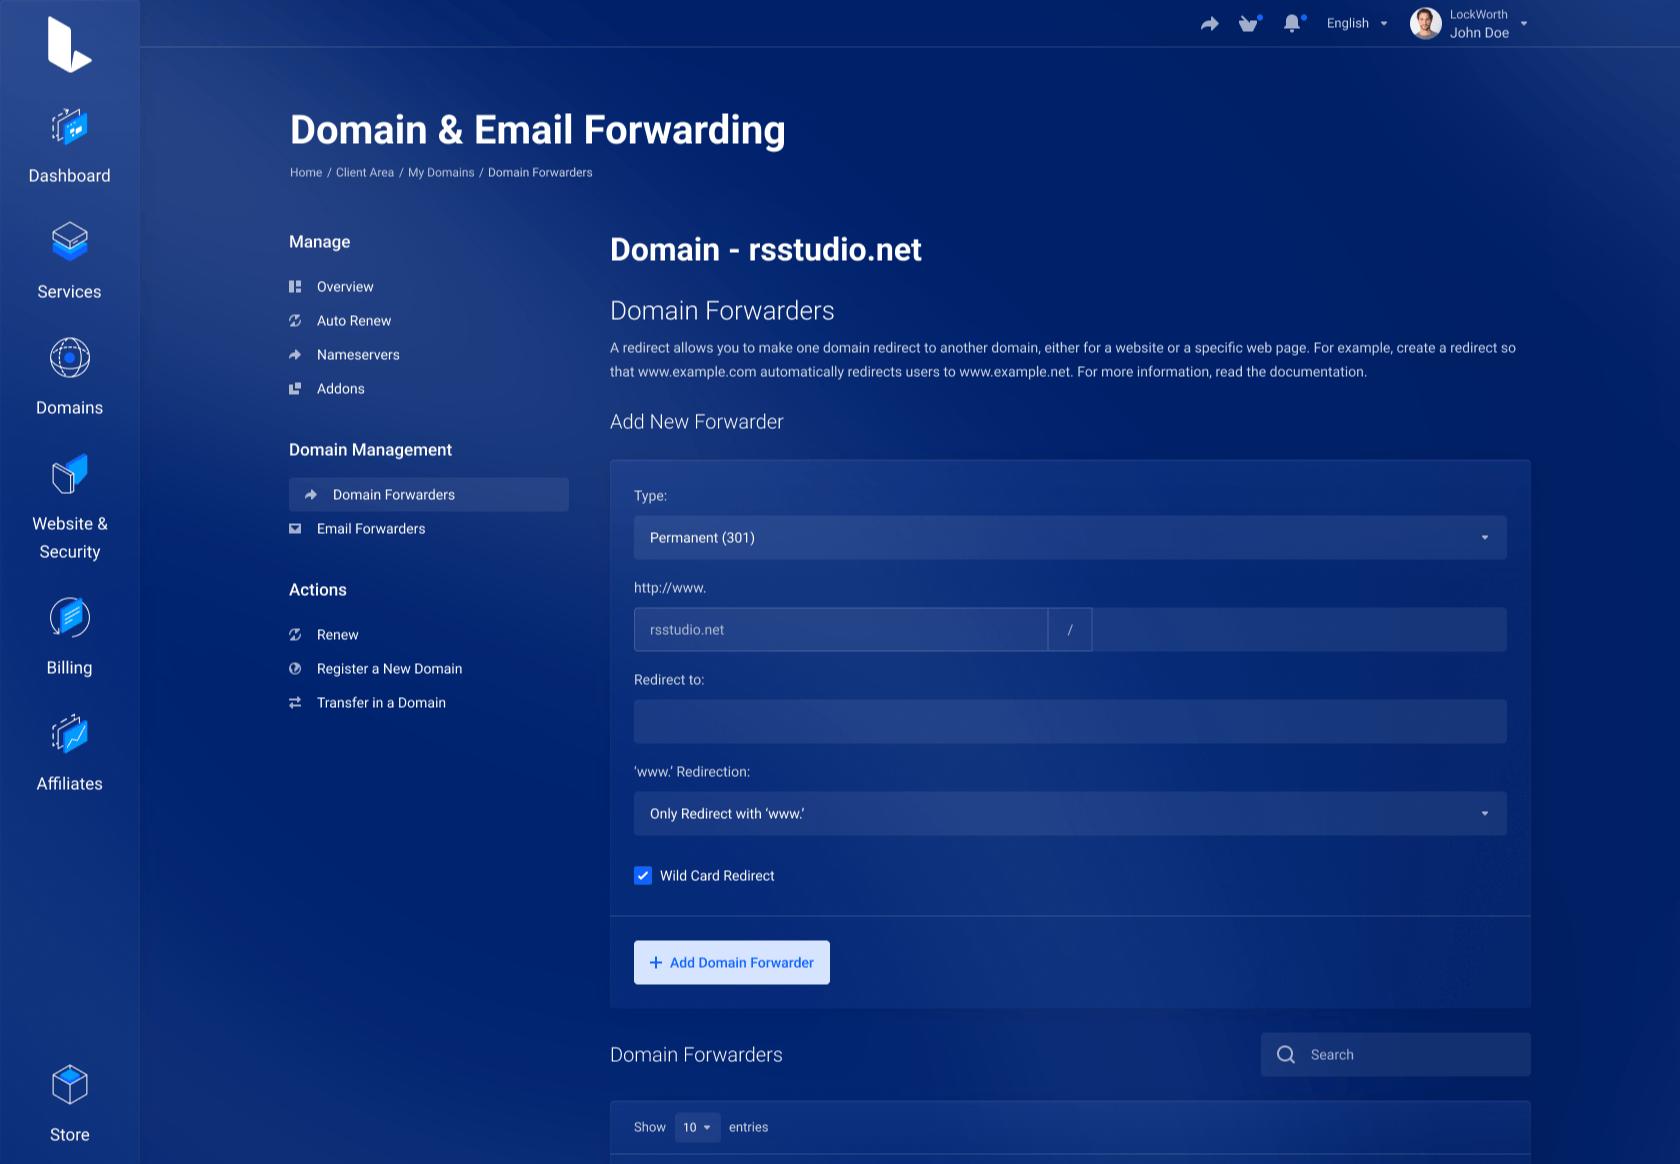Click the Email Forwarders envelope icon
The height and width of the screenshot is (1164, 1680).
[x=295, y=529]
